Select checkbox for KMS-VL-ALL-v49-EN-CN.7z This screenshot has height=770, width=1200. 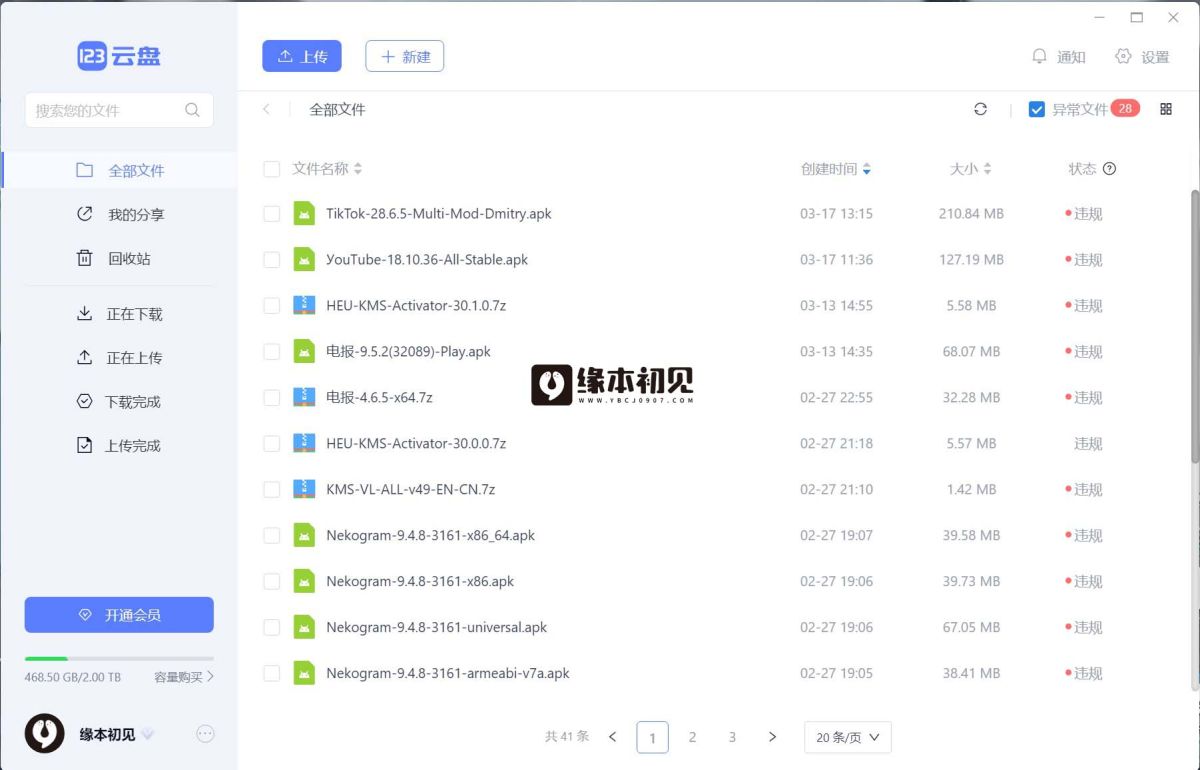point(271,489)
